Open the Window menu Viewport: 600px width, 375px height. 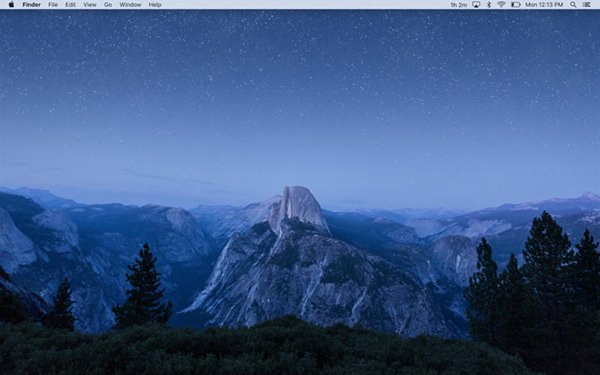(130, 5)
